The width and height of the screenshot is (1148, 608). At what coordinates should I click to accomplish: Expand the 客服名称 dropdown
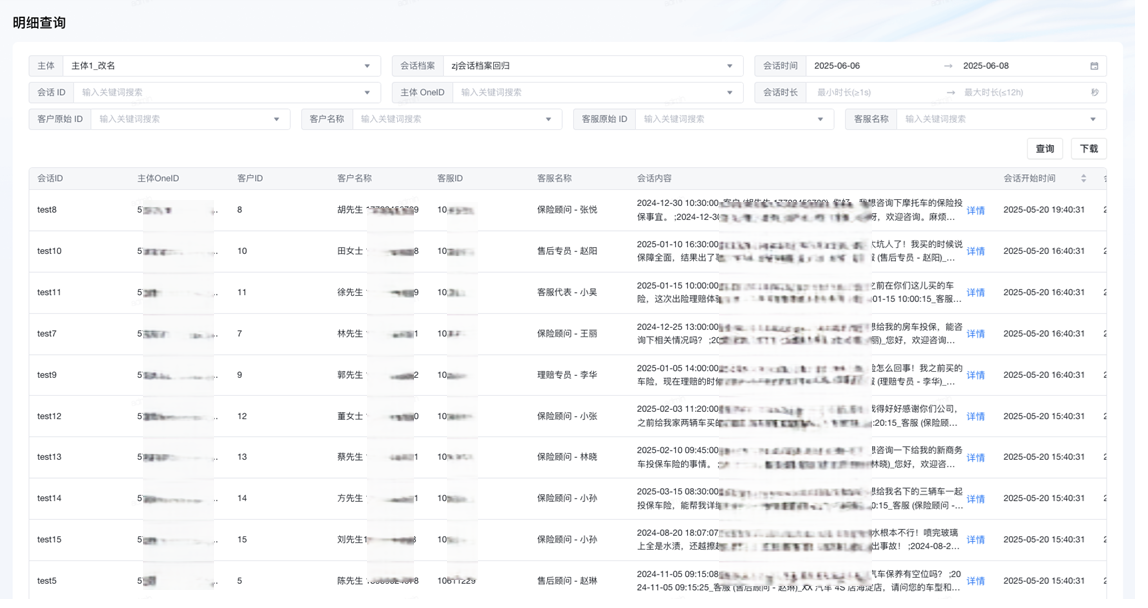[x=1093, y=119]
